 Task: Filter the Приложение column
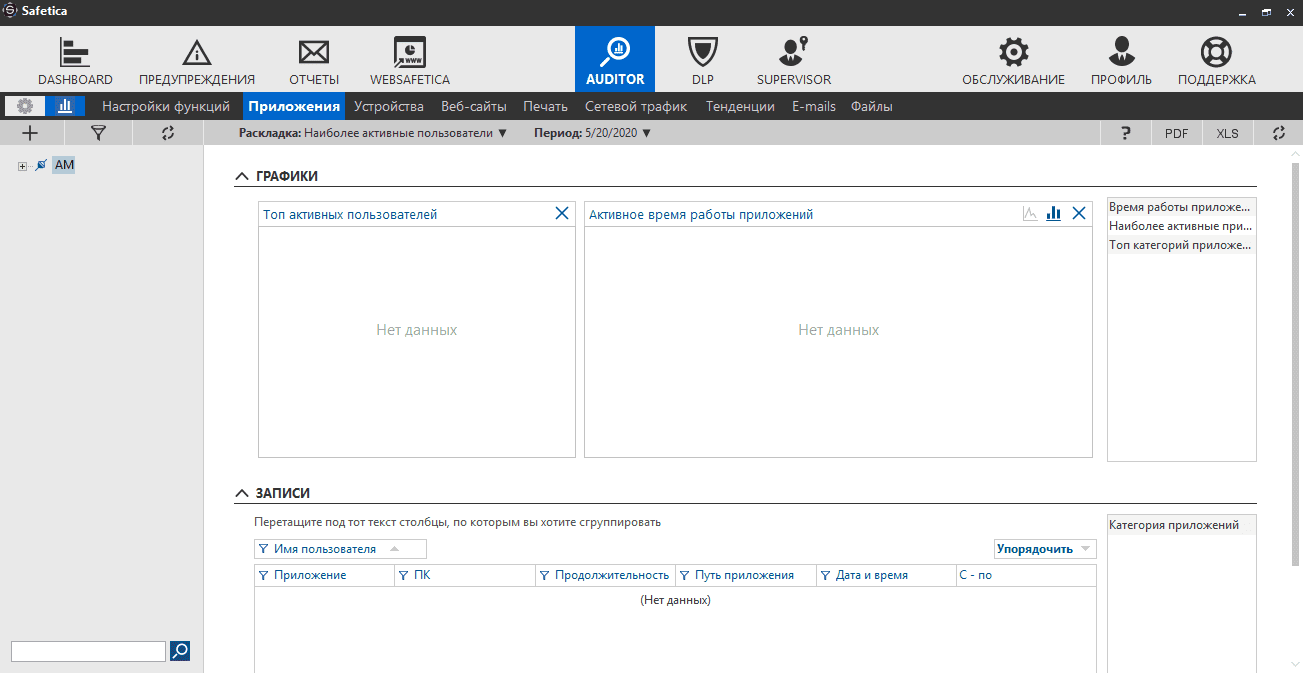click(263, 575)
